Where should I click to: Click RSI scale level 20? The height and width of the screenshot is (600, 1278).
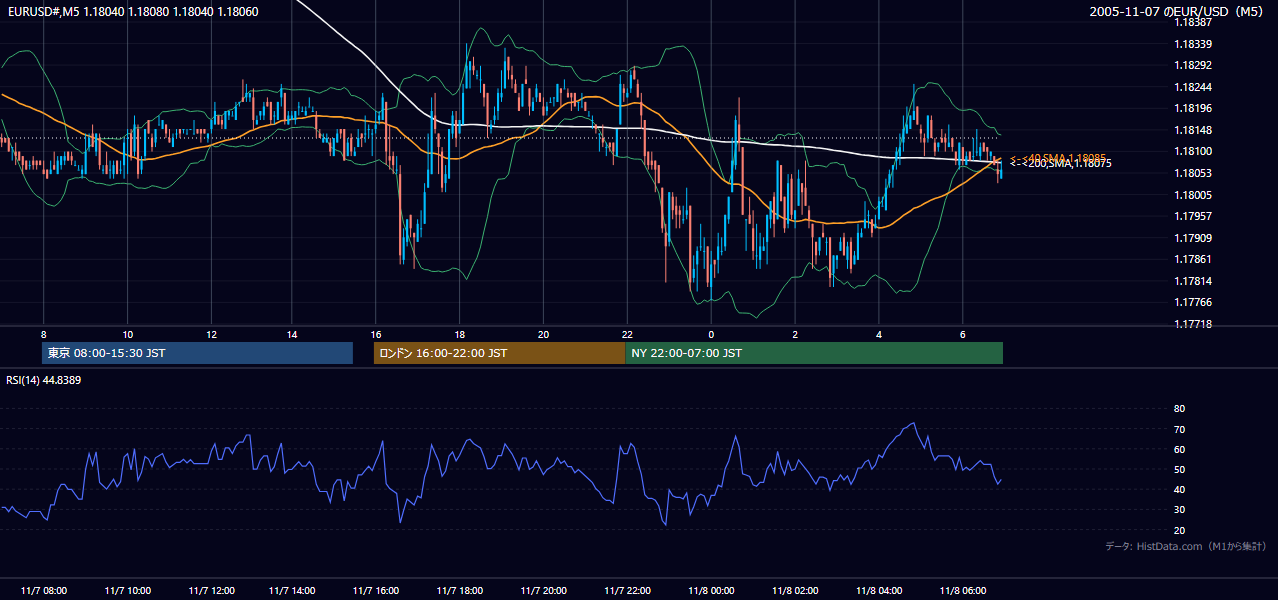click(1179, 530)
